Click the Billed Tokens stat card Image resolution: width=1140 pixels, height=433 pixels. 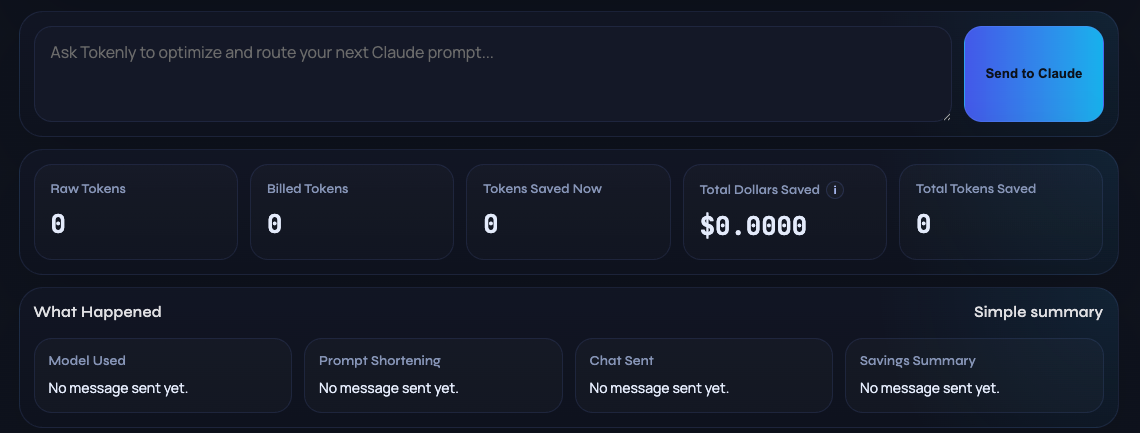coord(345,212)
